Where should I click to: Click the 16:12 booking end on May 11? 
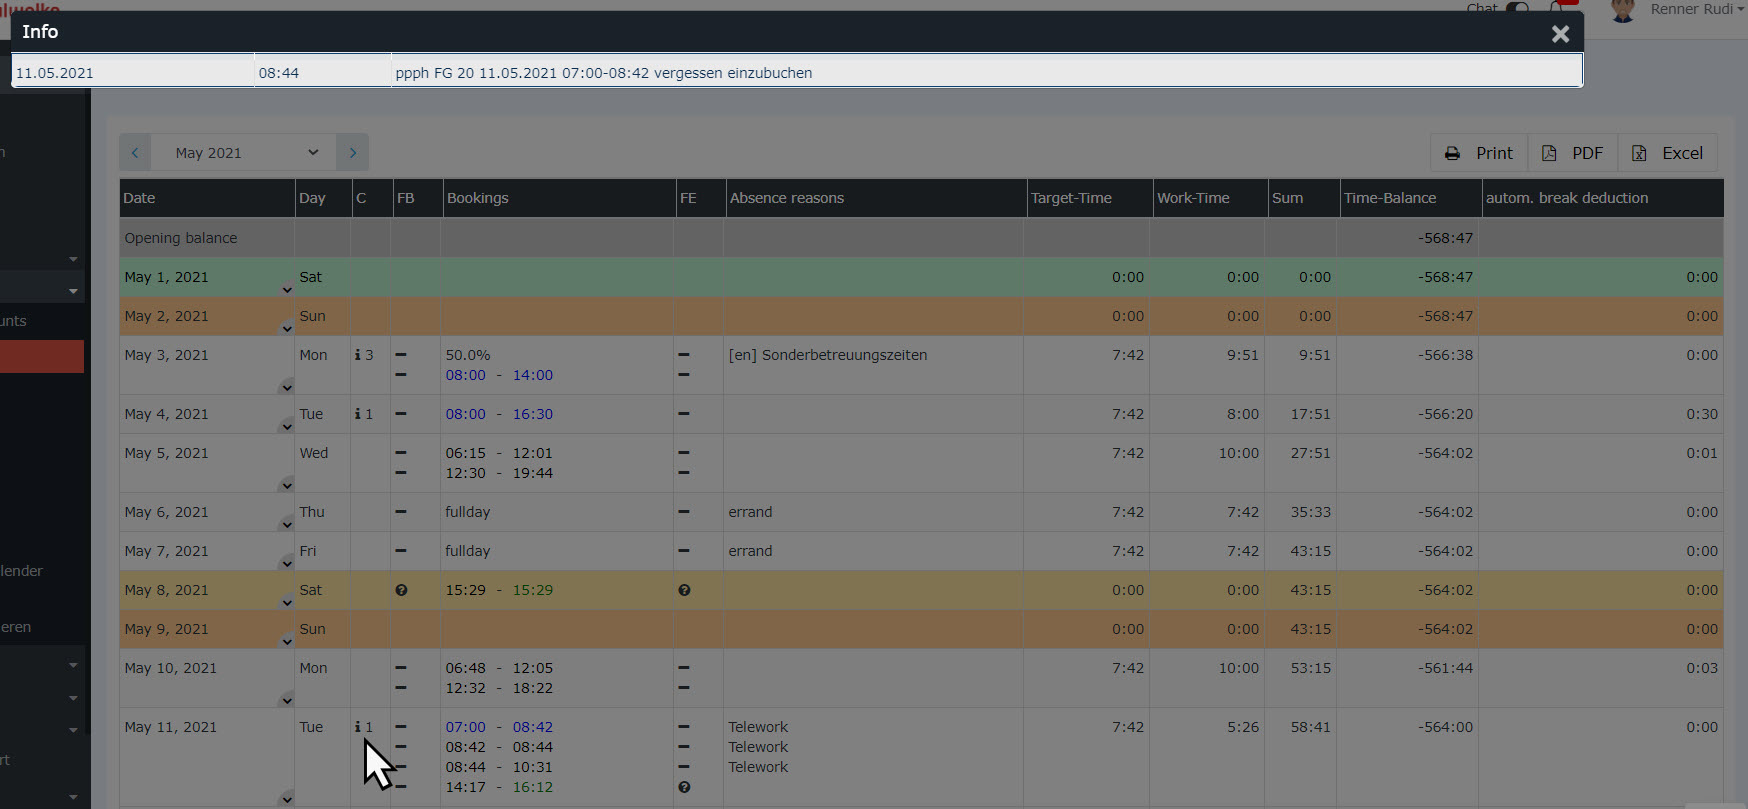(x=533, y=787)
